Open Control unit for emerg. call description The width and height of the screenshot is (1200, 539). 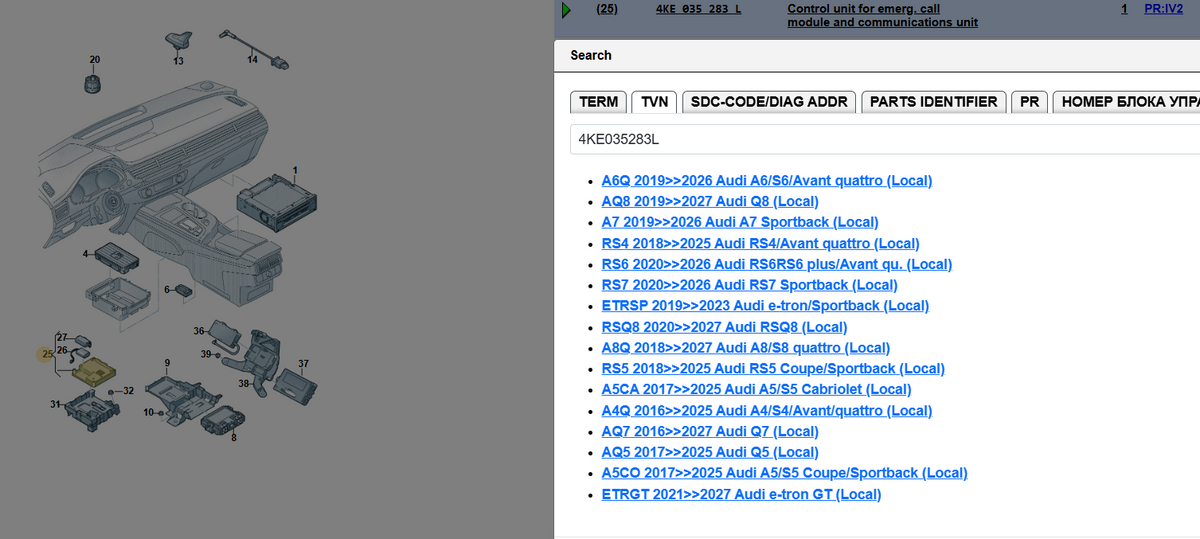[x=883, y=15]
